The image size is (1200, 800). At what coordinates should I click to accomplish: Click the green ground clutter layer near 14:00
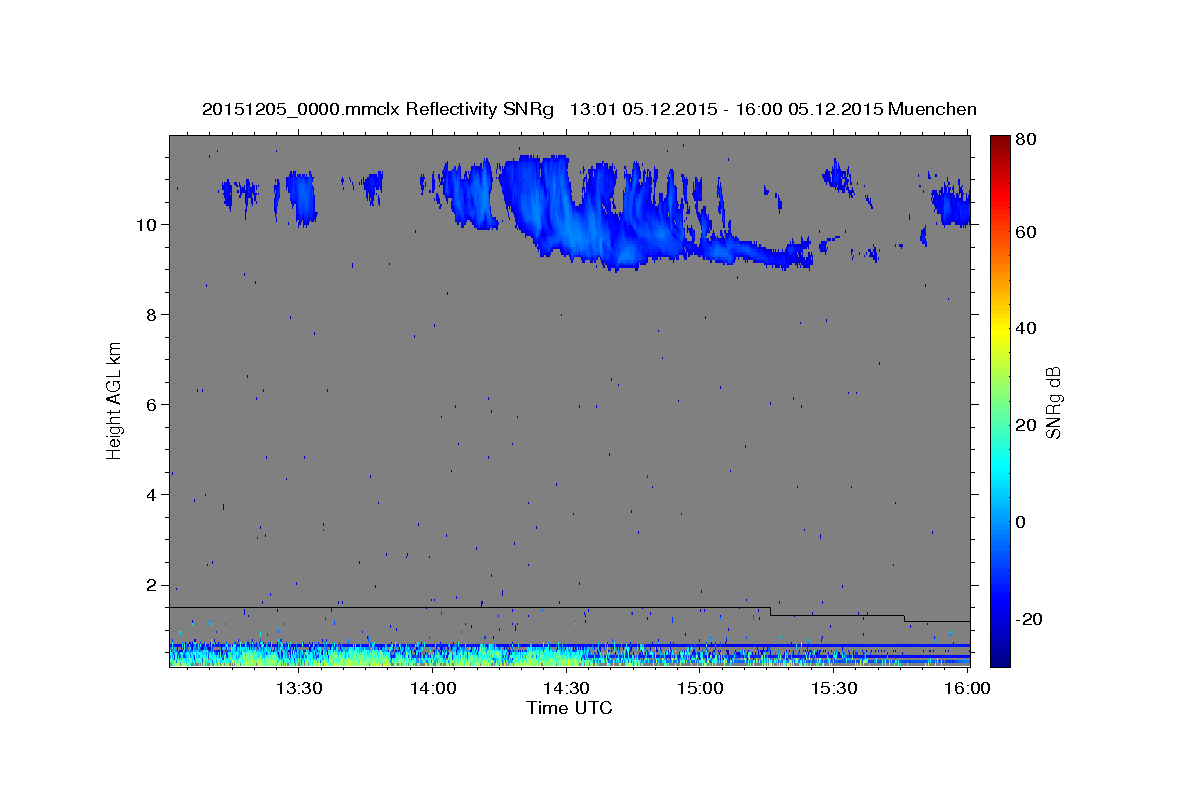[430, 657]
